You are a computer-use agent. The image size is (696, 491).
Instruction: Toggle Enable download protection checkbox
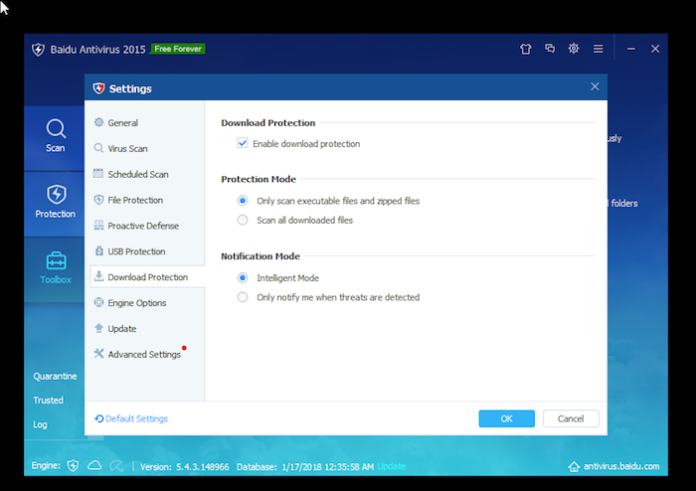(242, 143)
